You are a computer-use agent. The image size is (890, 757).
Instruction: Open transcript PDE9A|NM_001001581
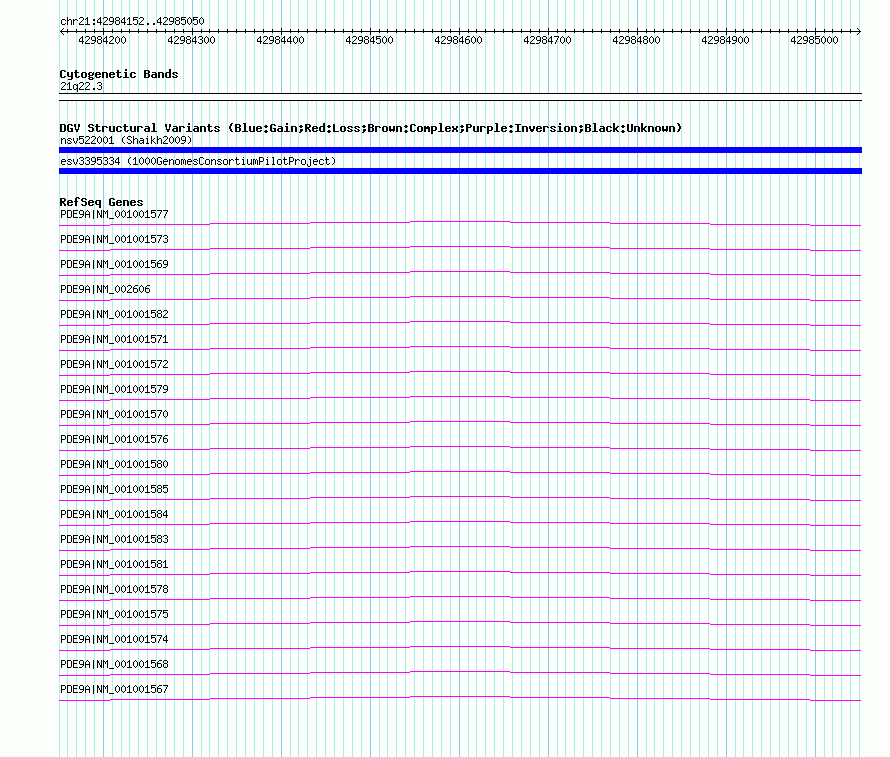(x=115, y=564)
